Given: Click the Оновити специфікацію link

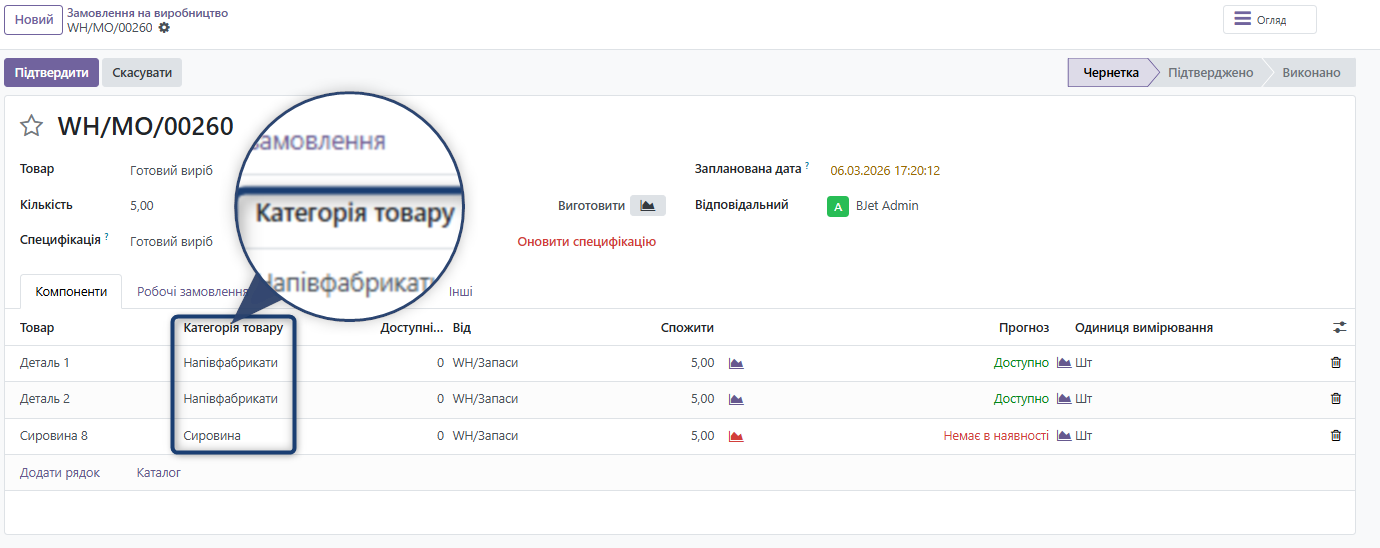Looking at the screenshot, I should point(586,242).
